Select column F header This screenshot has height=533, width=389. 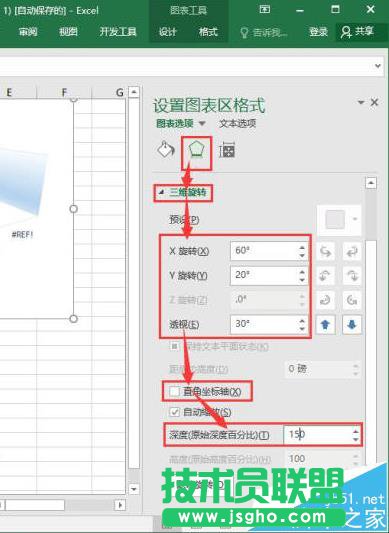coord(64,92)
